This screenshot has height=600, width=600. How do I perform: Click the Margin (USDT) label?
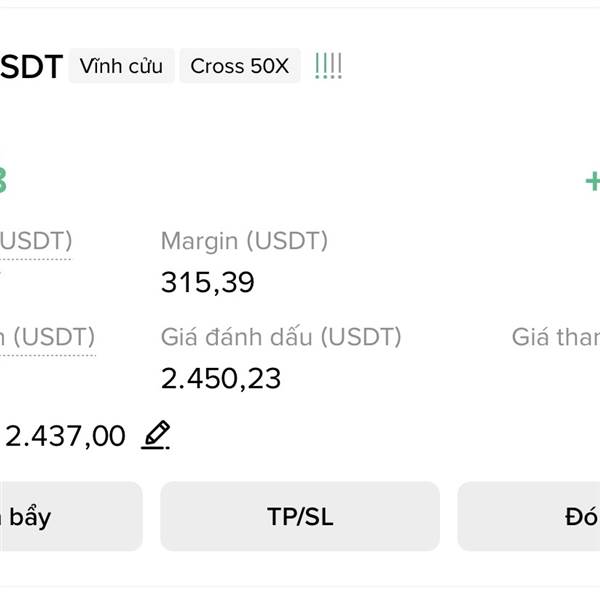(x=245, y=241)
